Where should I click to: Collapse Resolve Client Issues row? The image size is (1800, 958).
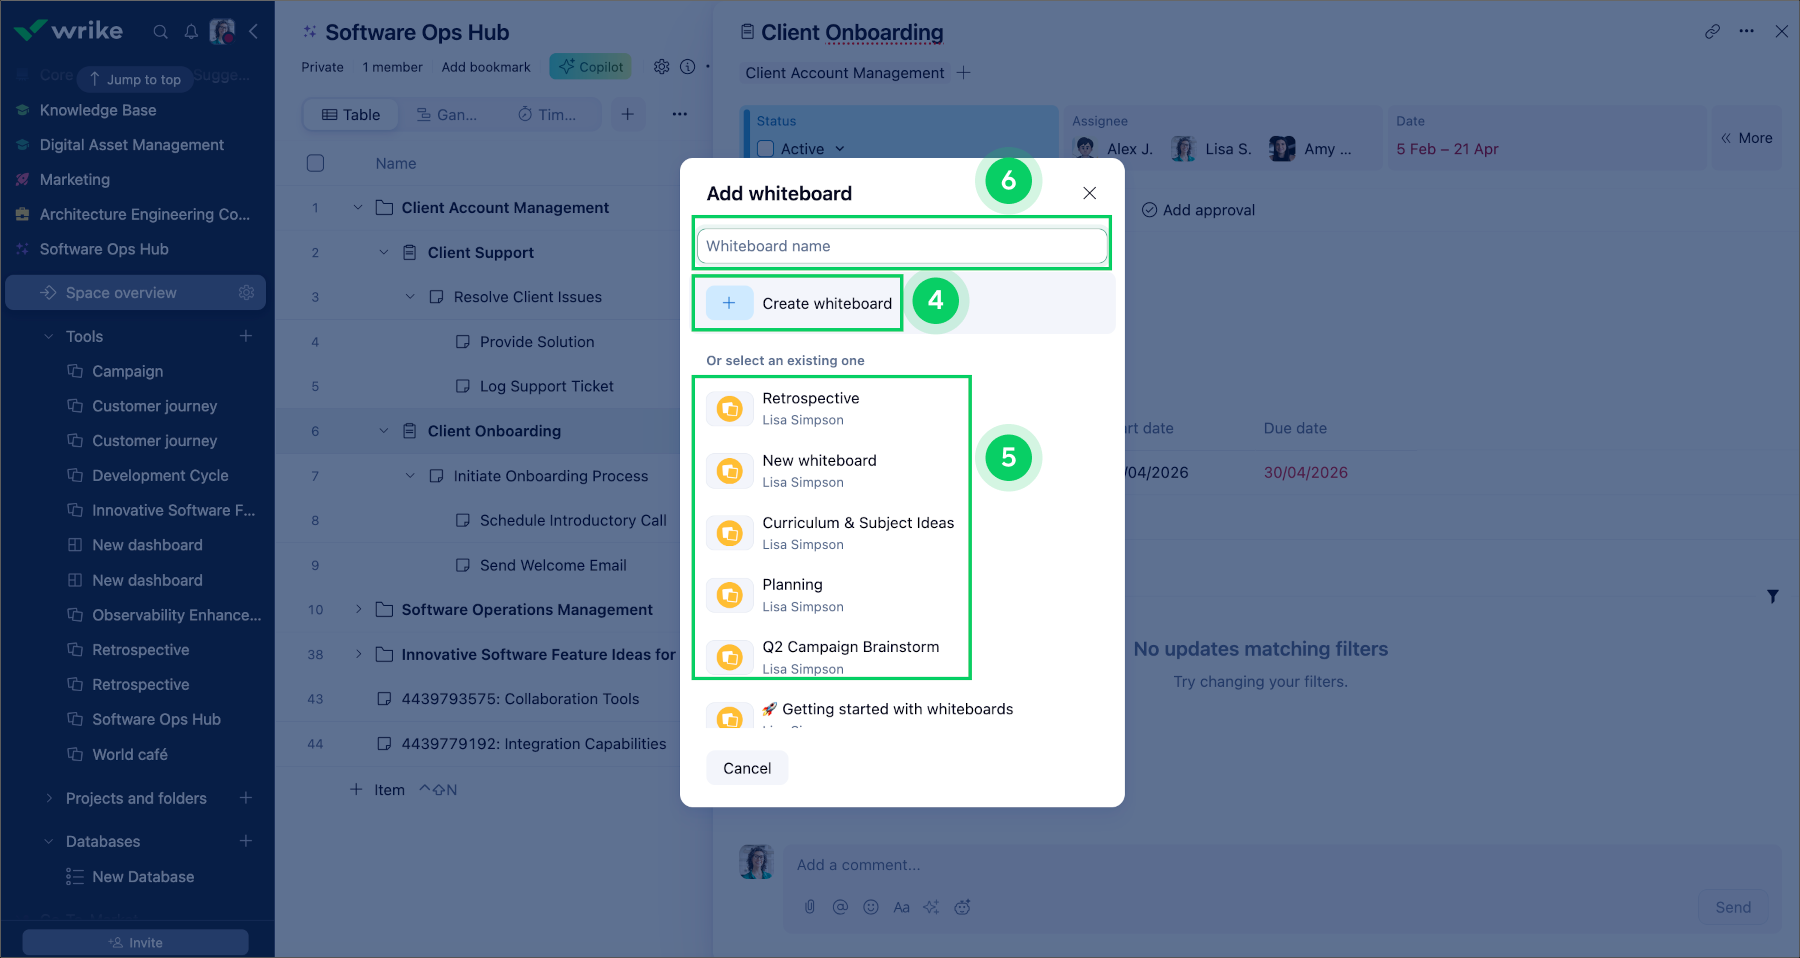tap(410, 297)
